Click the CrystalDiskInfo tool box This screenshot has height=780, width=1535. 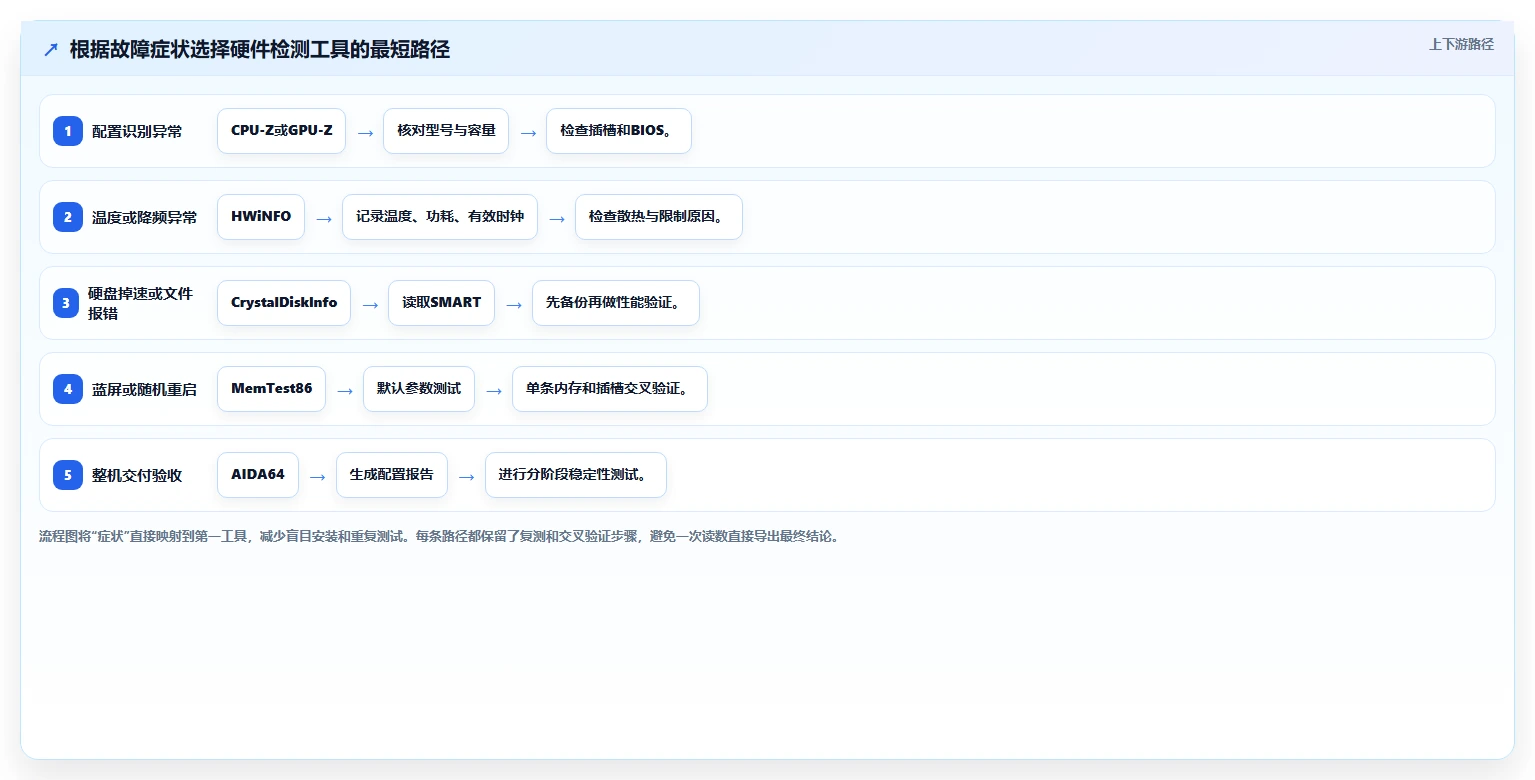point(284,303)
